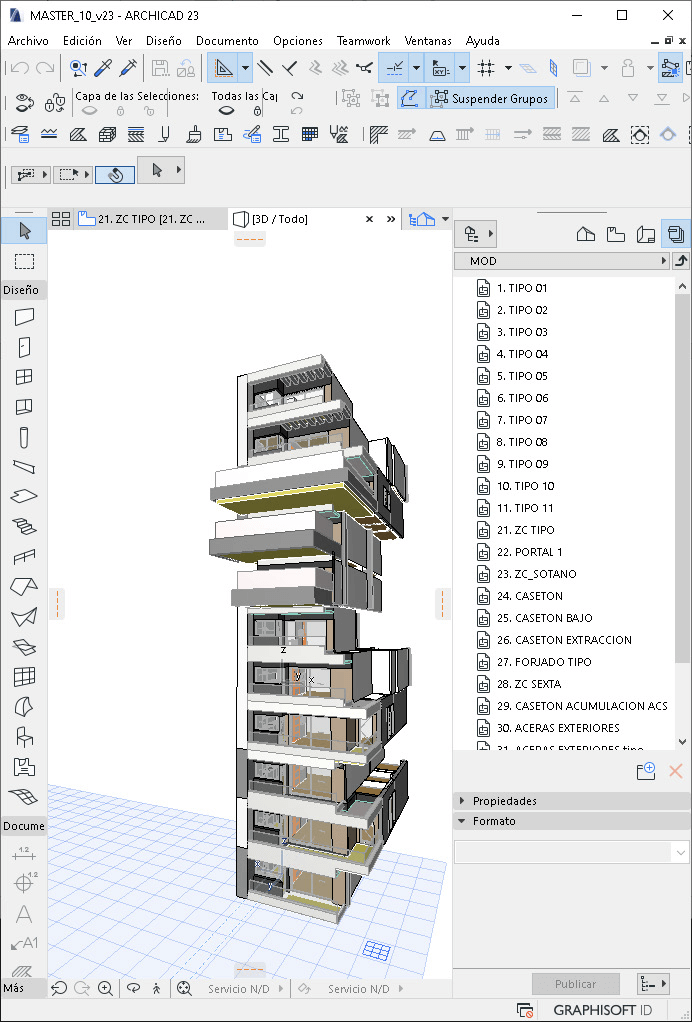This screenshot has width=692, height=1022.
Task: Select the Column tool
Action: 24,437
